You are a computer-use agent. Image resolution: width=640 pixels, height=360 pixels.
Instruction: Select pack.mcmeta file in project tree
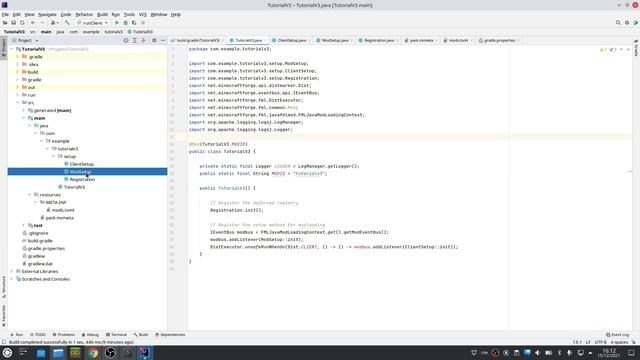pyautogui.click(x=60, y=218)
